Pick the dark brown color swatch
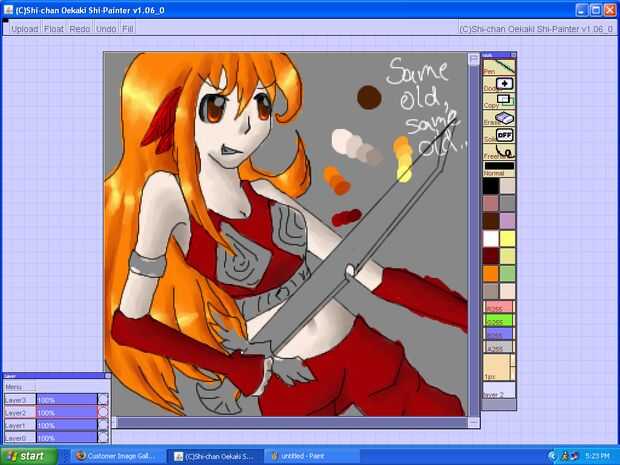Screen dimensions: 620x465 491,221
